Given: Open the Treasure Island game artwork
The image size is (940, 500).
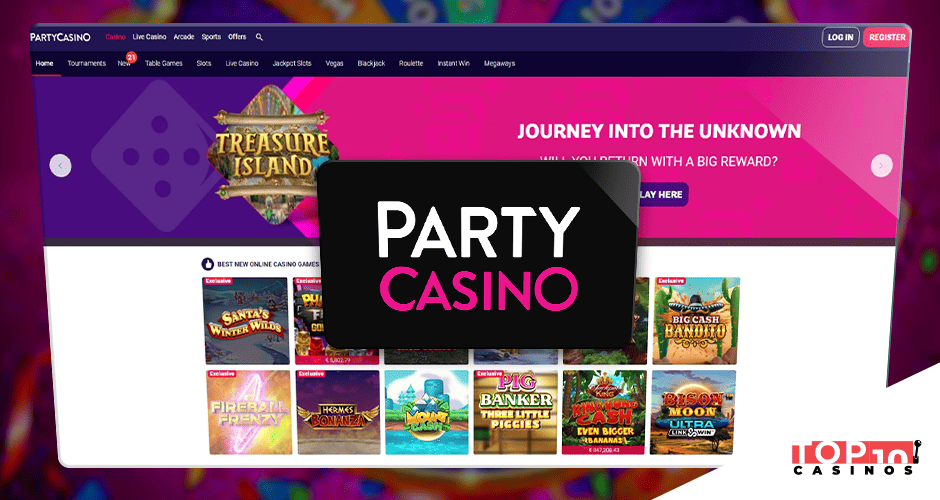Looking at the screenshot, I should pos(272,156).
